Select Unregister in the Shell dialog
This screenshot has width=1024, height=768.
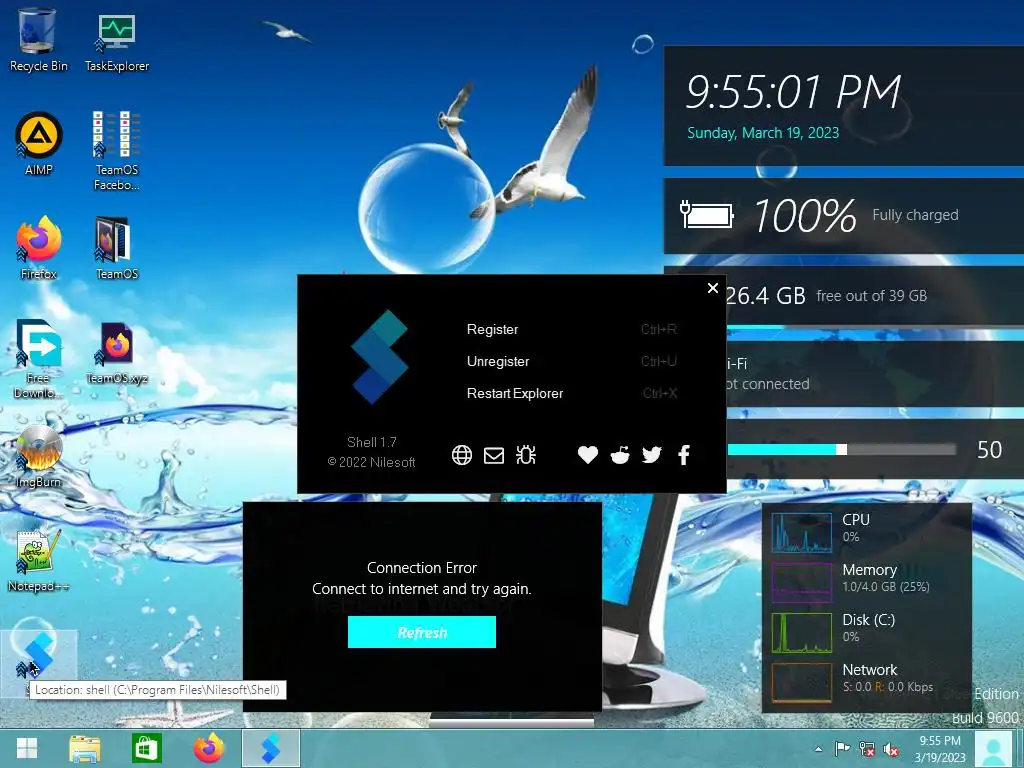(x=498, y=361)
